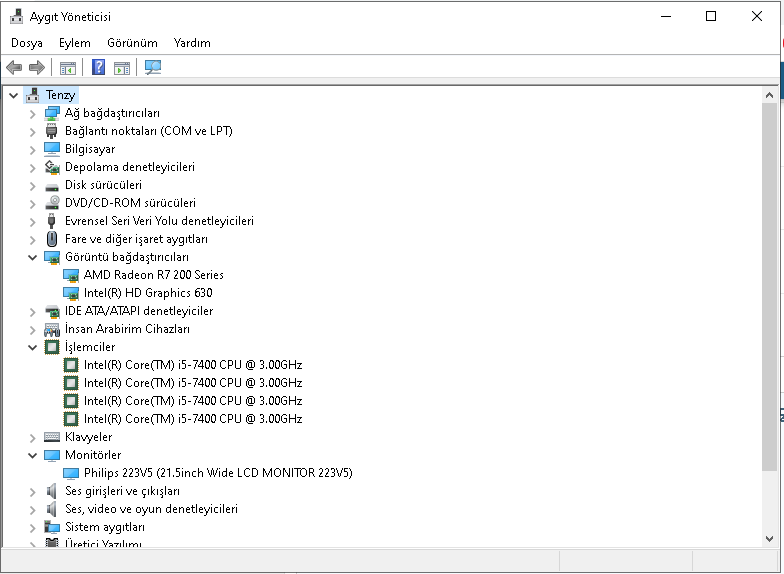Select Philips 223V5 monitor entry

tap(218, 473)
